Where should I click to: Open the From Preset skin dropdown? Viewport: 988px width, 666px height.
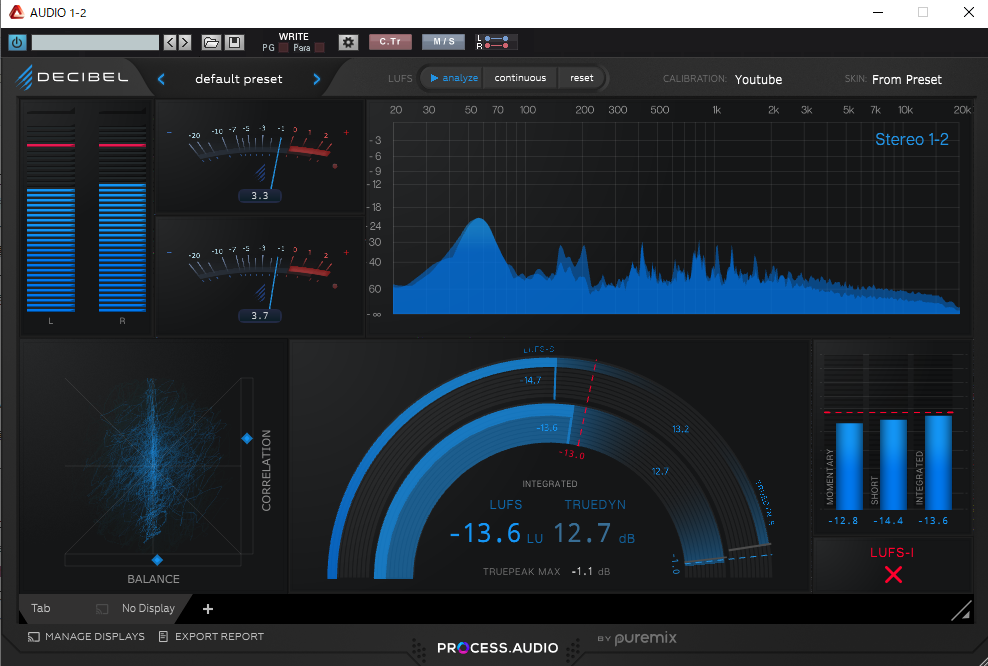pos(907,79)
